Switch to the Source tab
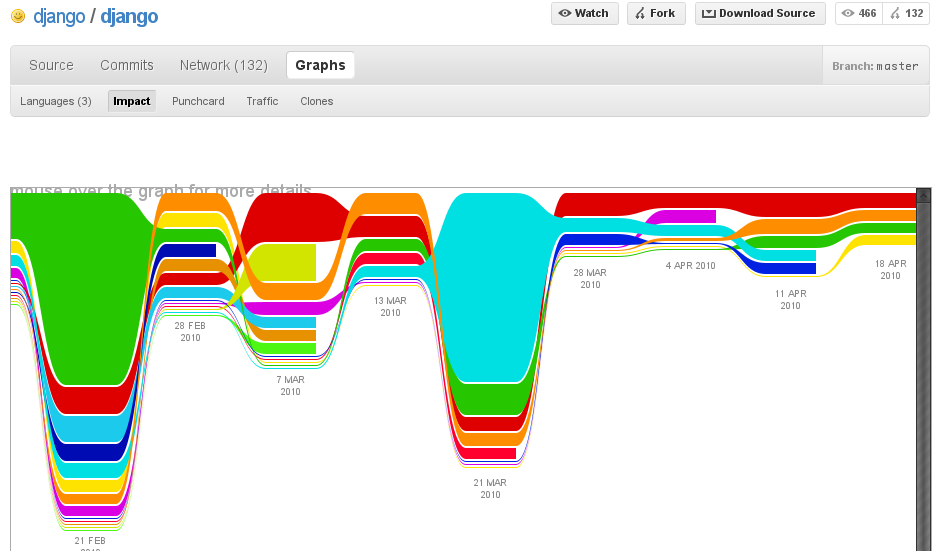The width and height of the screenshot is (950, 551). click(x=51, y=65)
